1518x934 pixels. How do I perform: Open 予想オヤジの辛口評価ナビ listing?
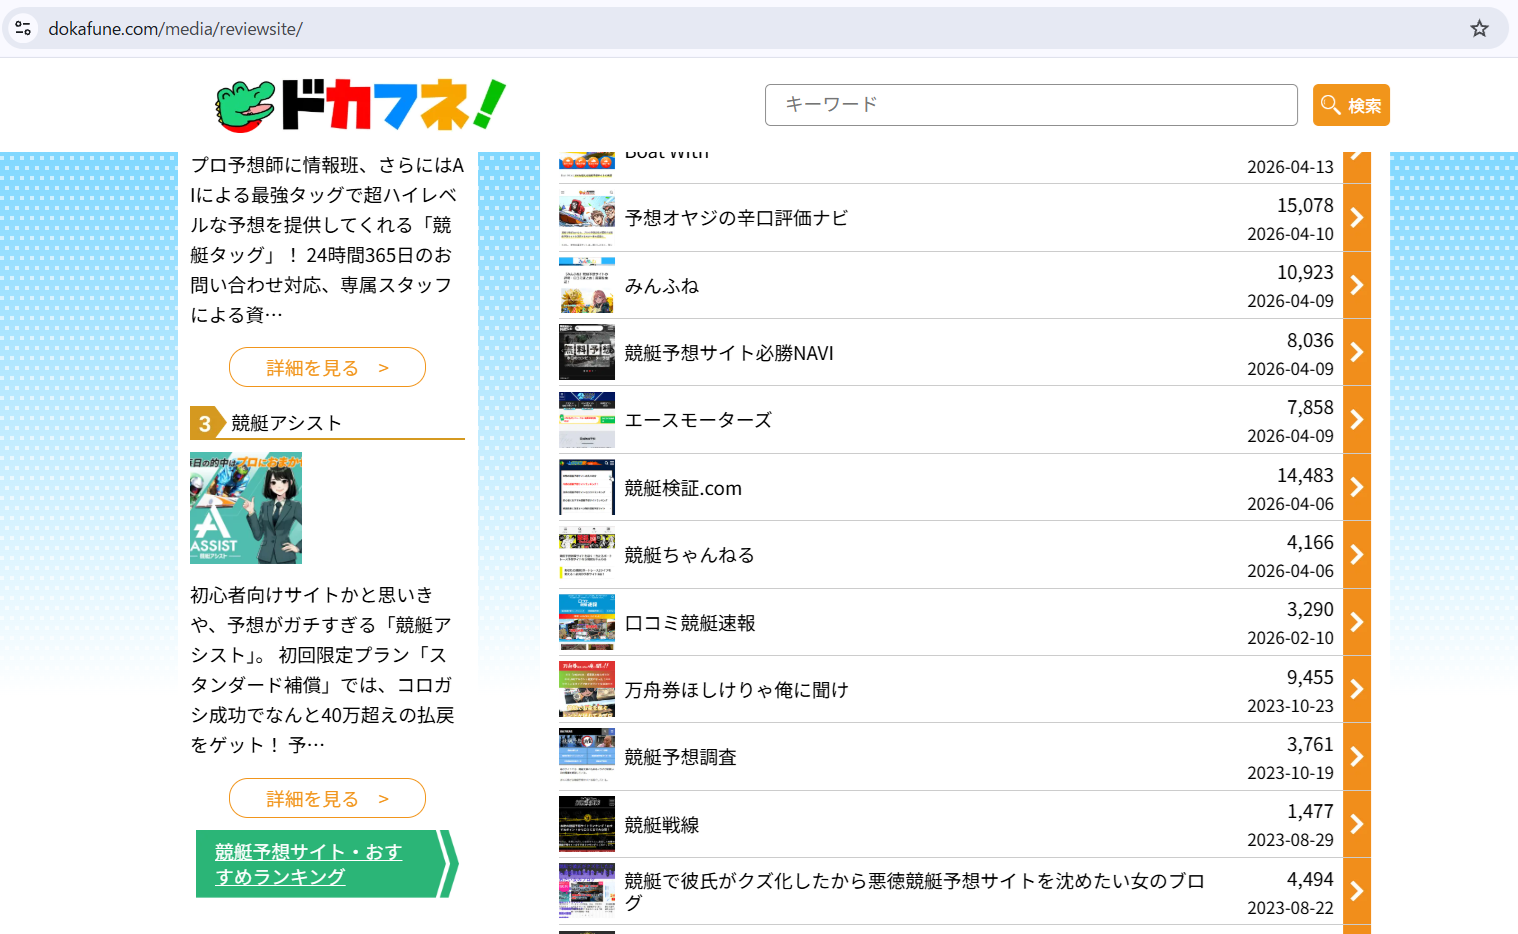[x=736, y=218]
